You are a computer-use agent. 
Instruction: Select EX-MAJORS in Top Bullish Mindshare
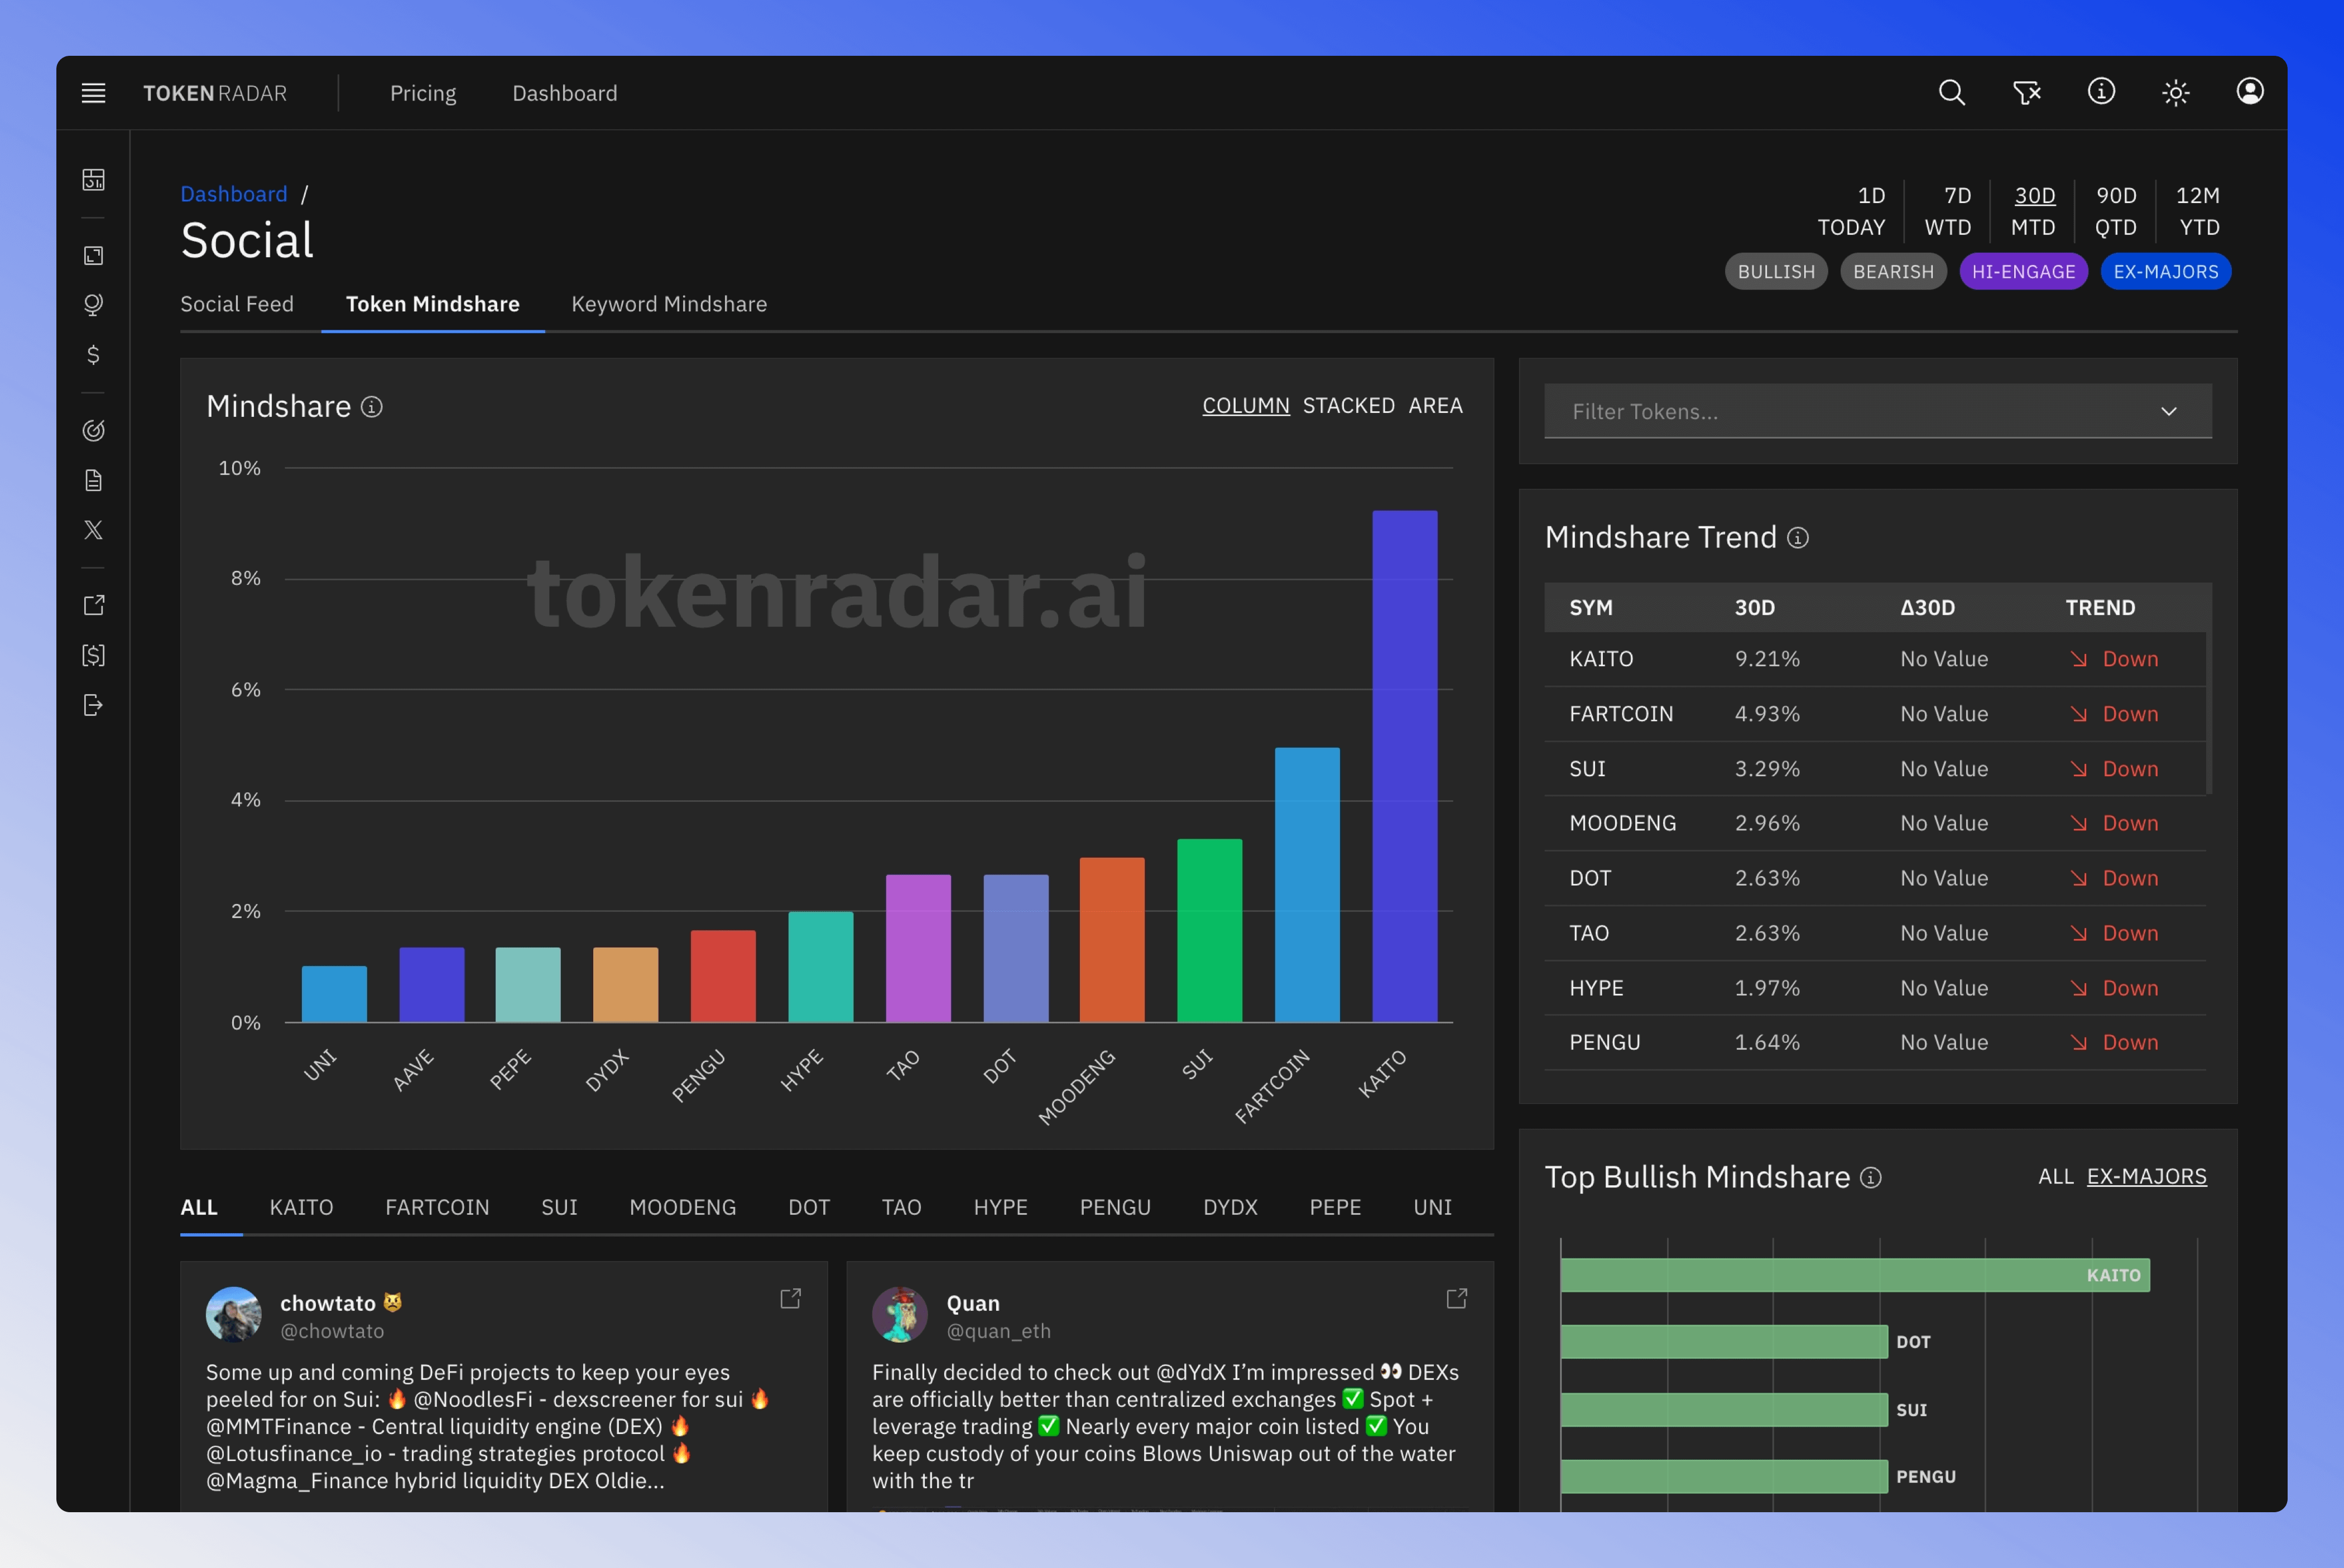pyautogui.click(x=2146, y=1177)
